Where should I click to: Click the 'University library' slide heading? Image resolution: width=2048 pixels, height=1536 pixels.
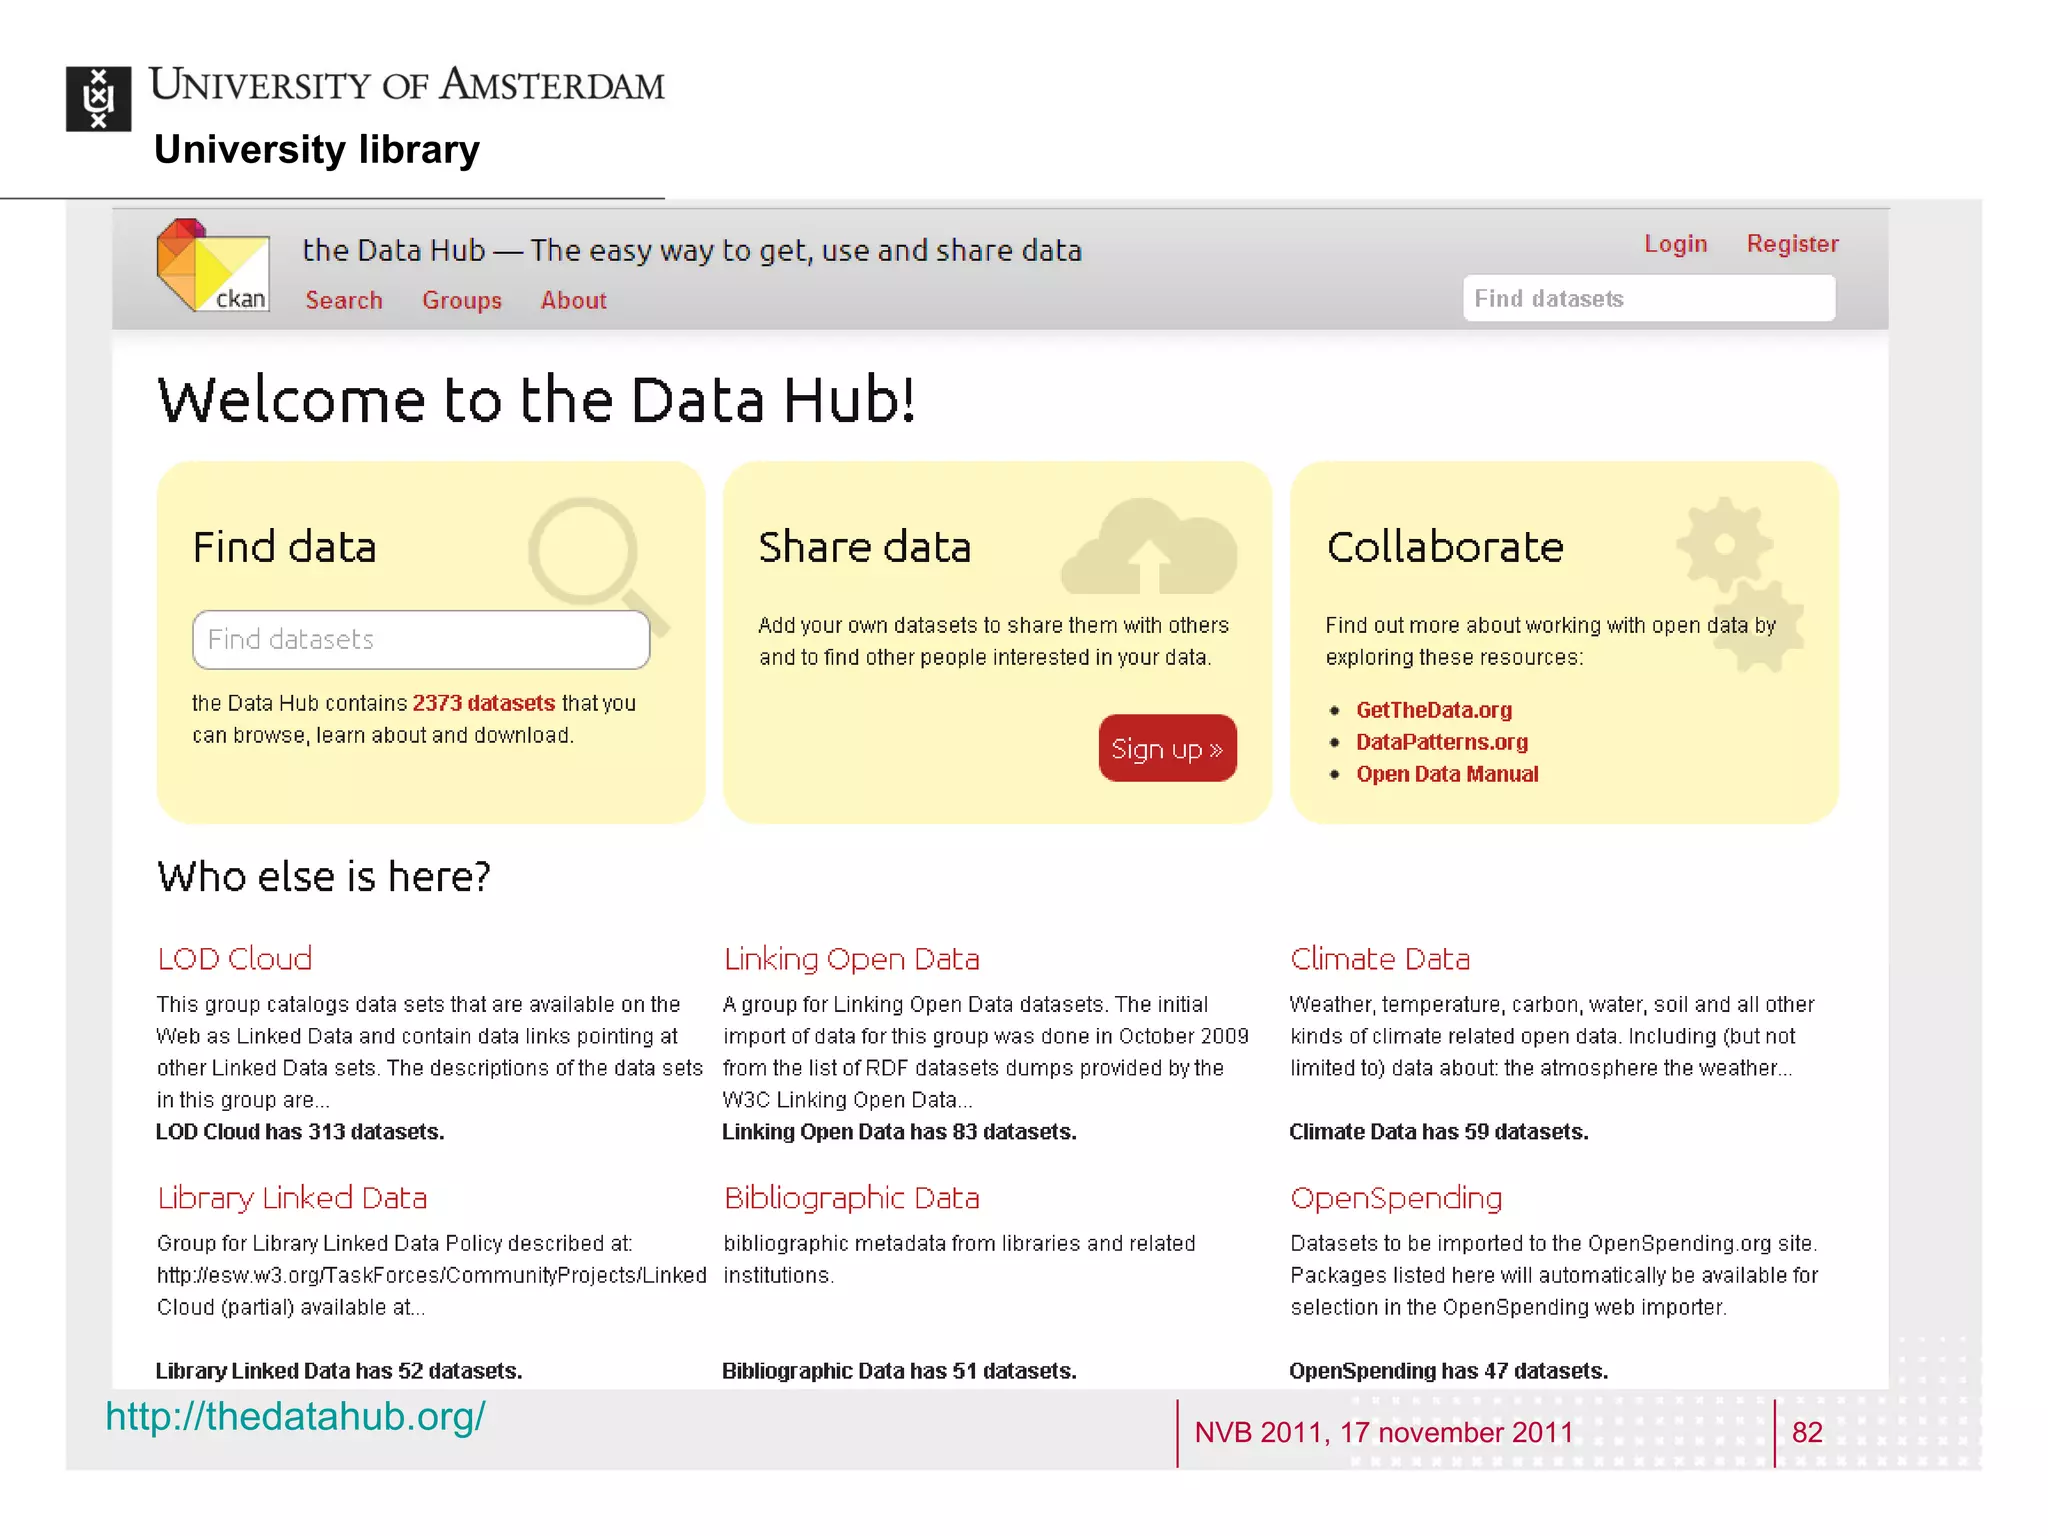[317, 149]
